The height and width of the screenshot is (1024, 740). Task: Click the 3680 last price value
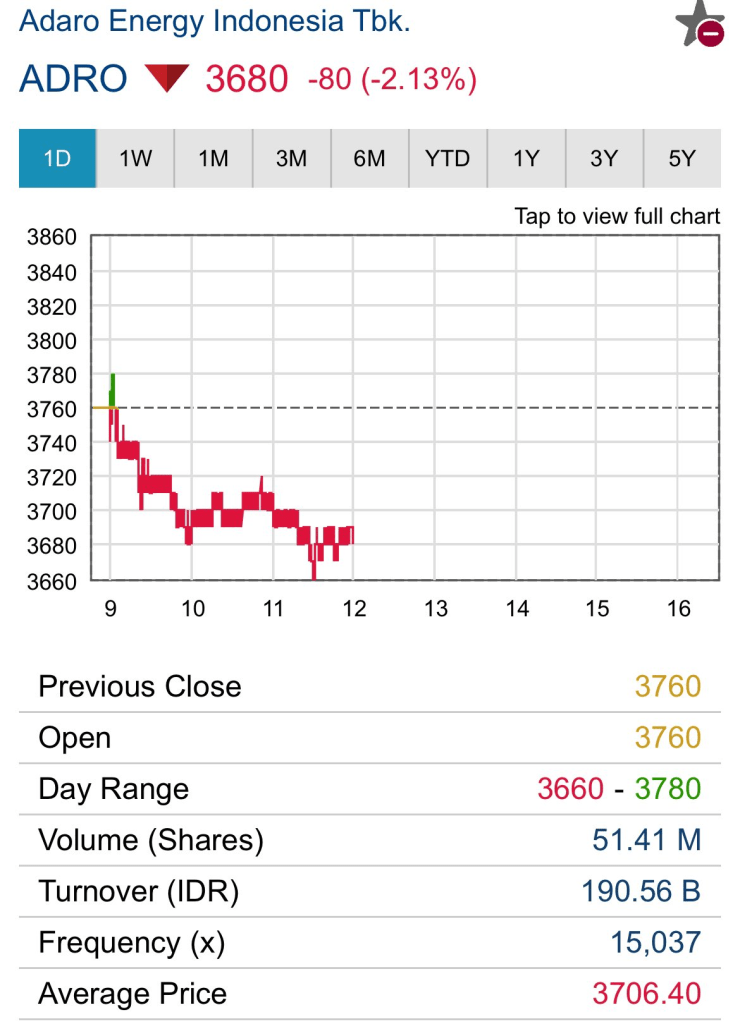pos(247,79)
